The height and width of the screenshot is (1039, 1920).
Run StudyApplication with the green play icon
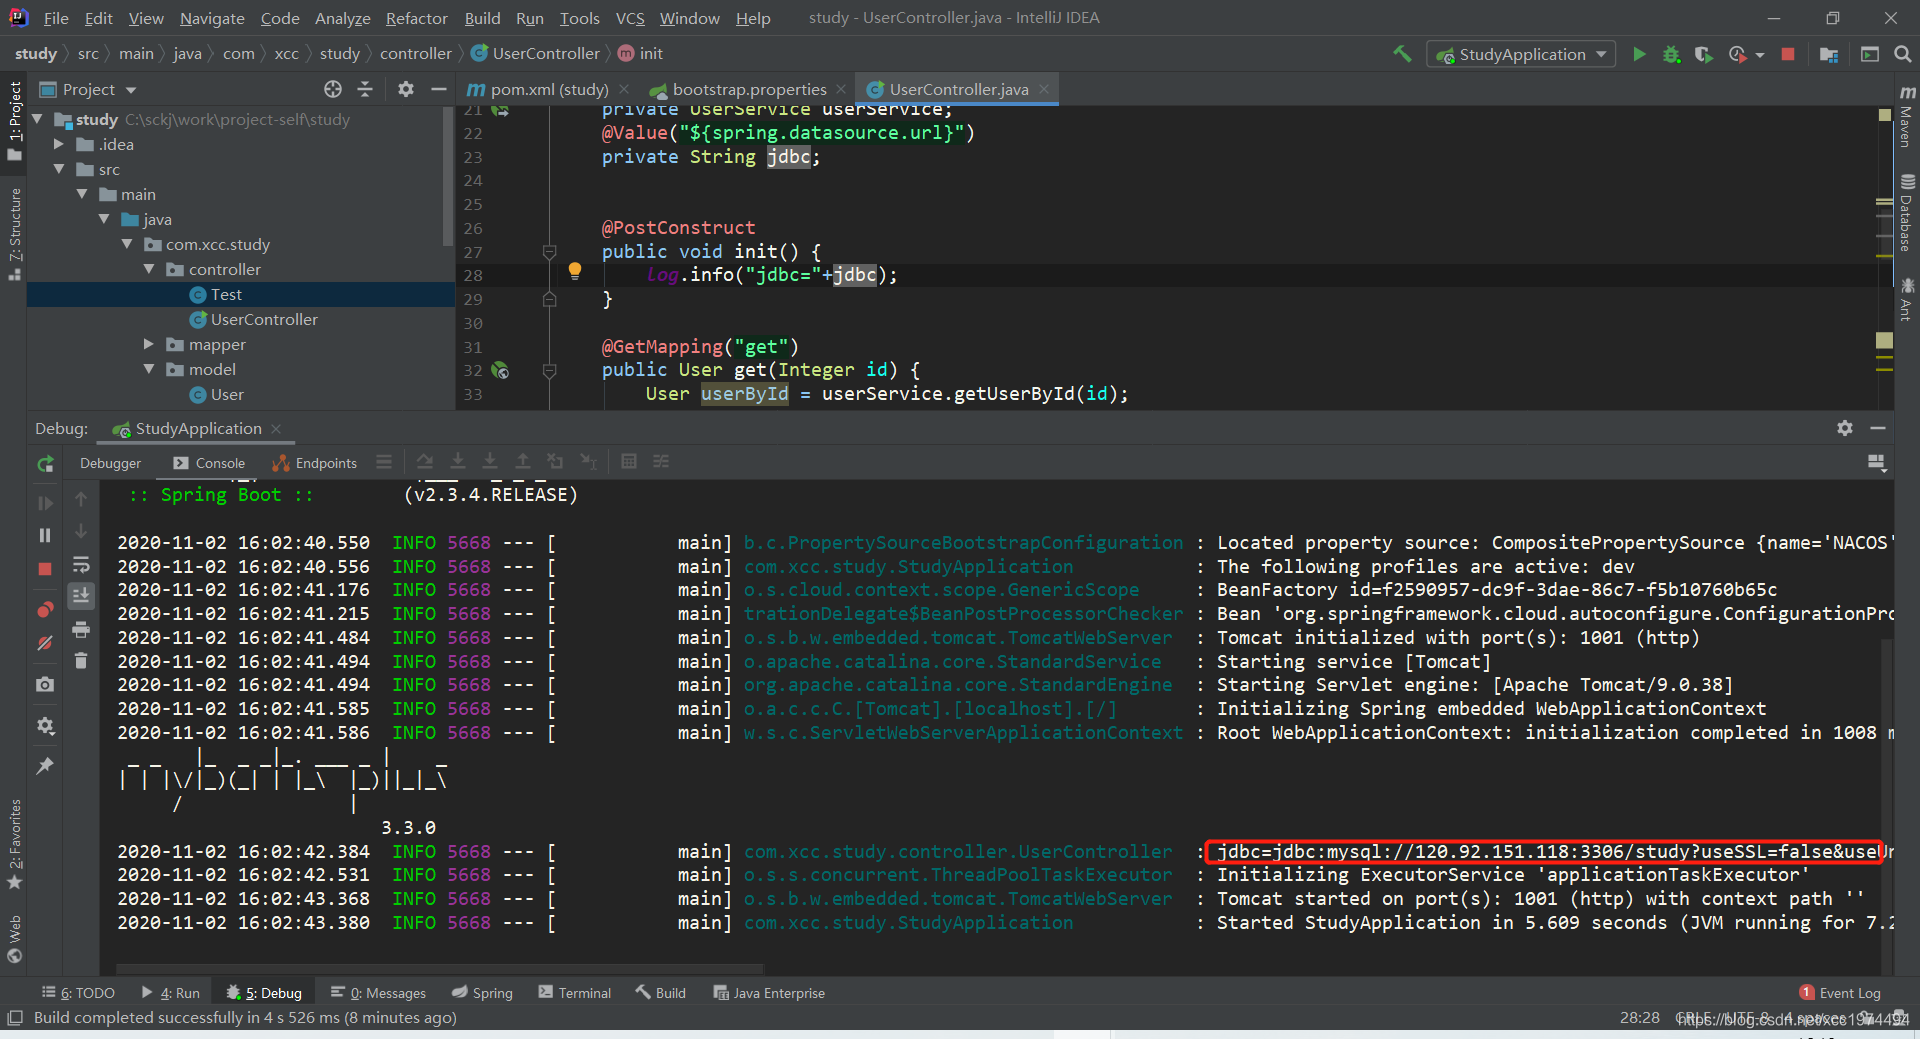pyautogui.click(x=1639, y=54)
